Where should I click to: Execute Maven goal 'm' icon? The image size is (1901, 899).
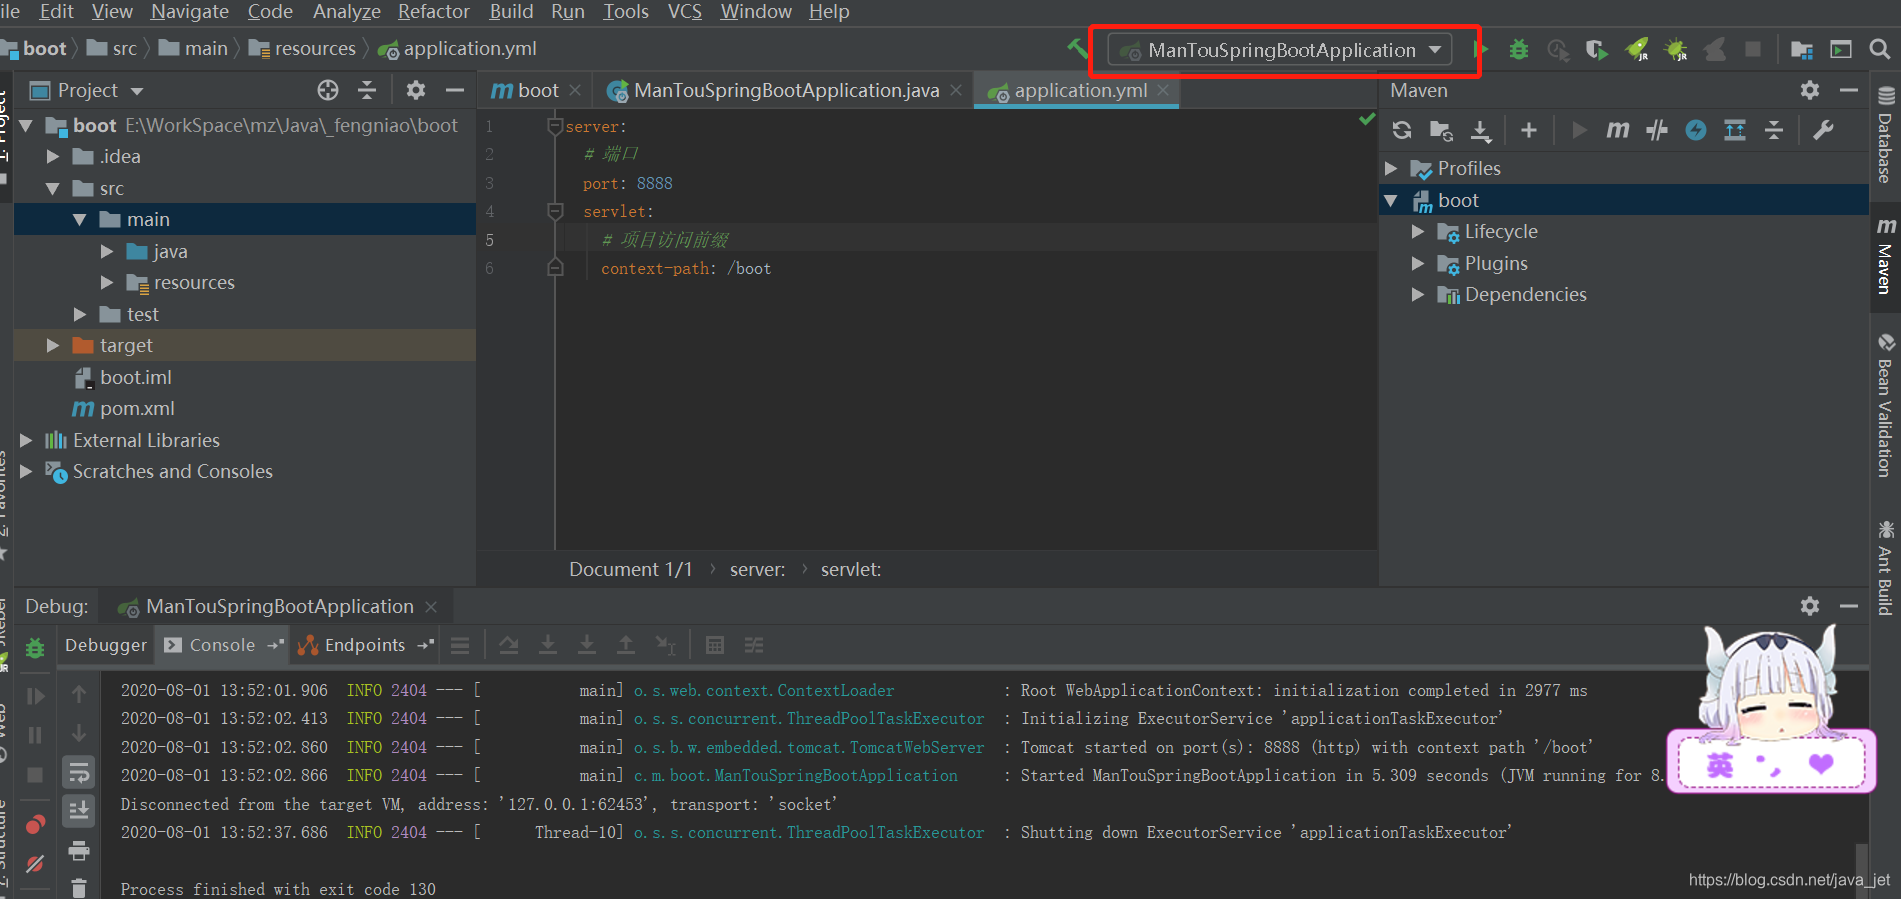[1617, 130]
